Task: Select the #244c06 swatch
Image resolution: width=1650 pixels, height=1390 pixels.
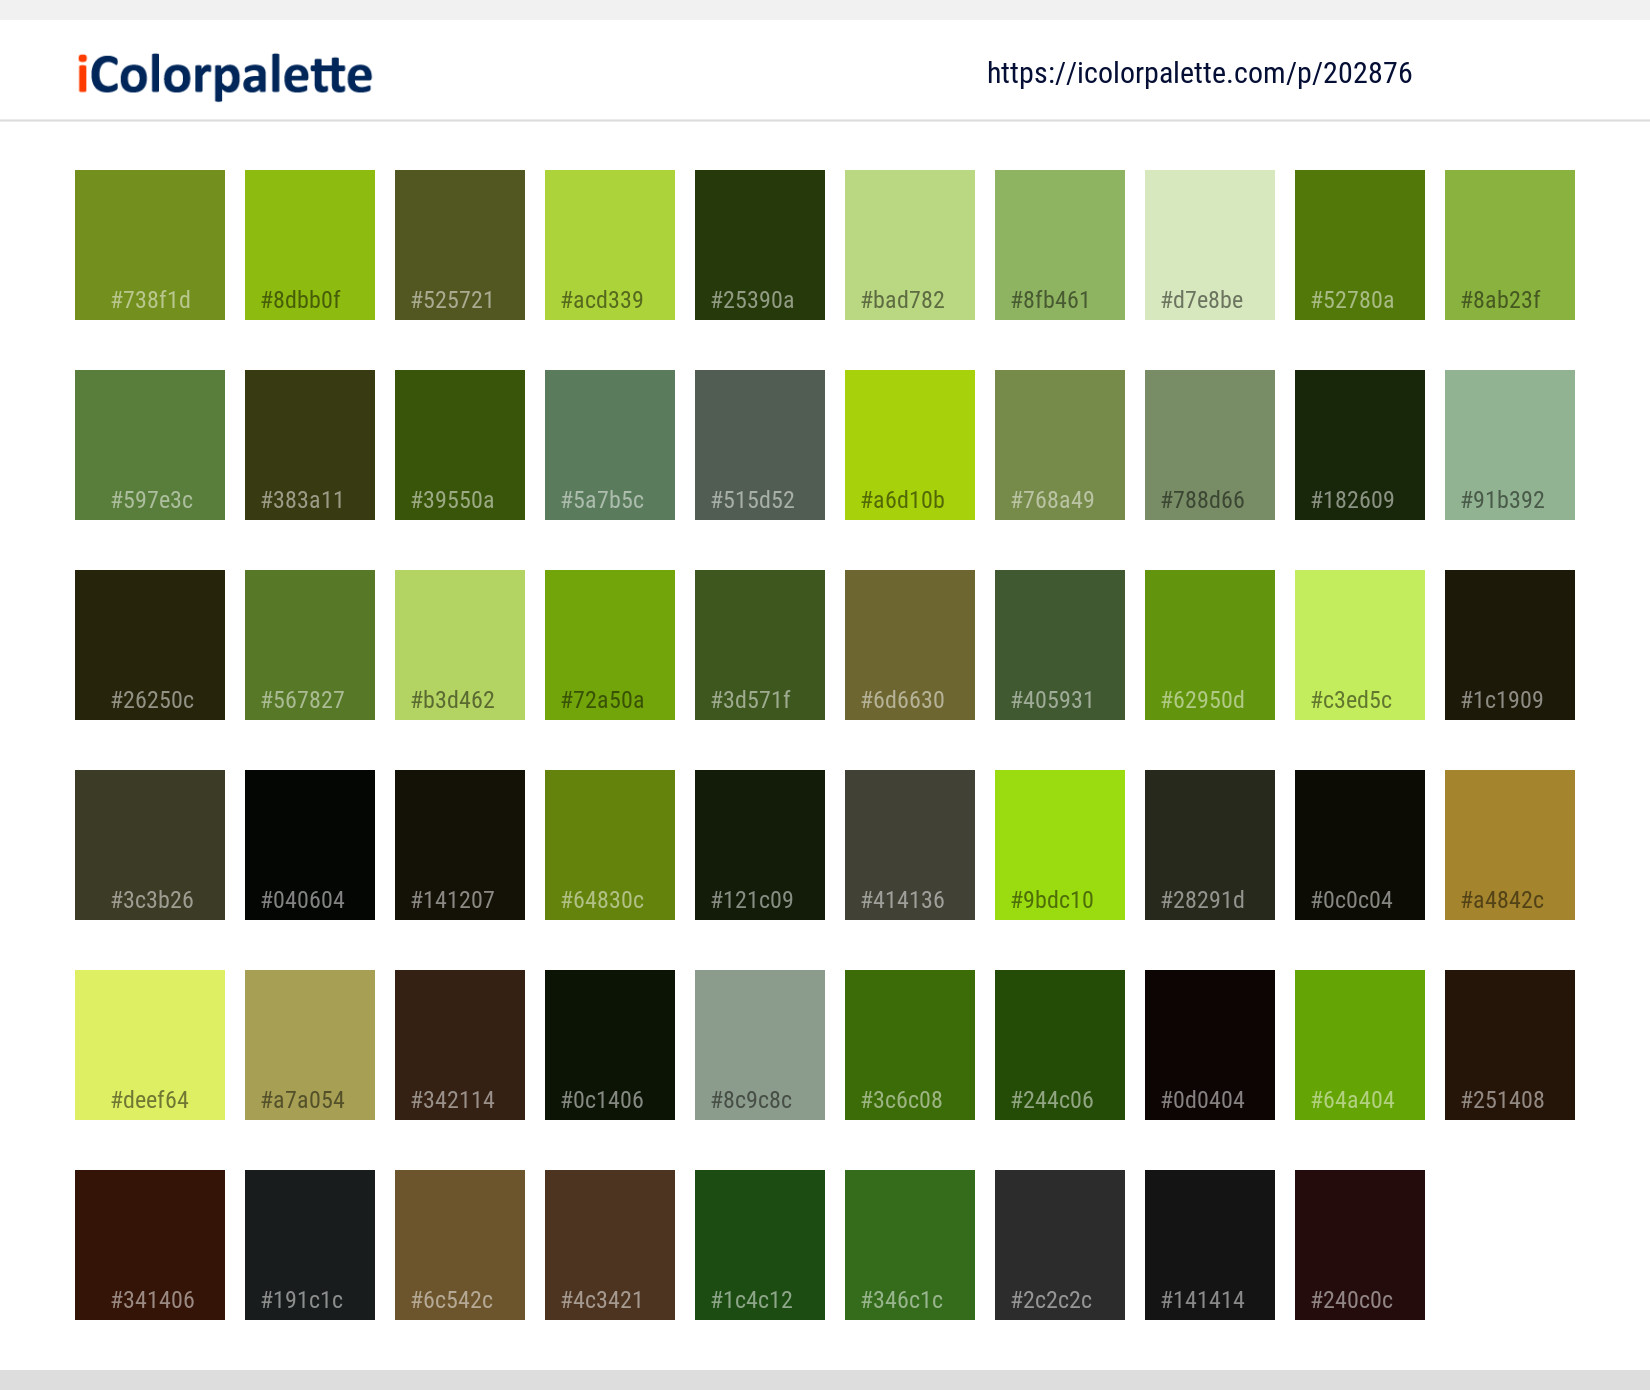Action: point(1060,1045)
